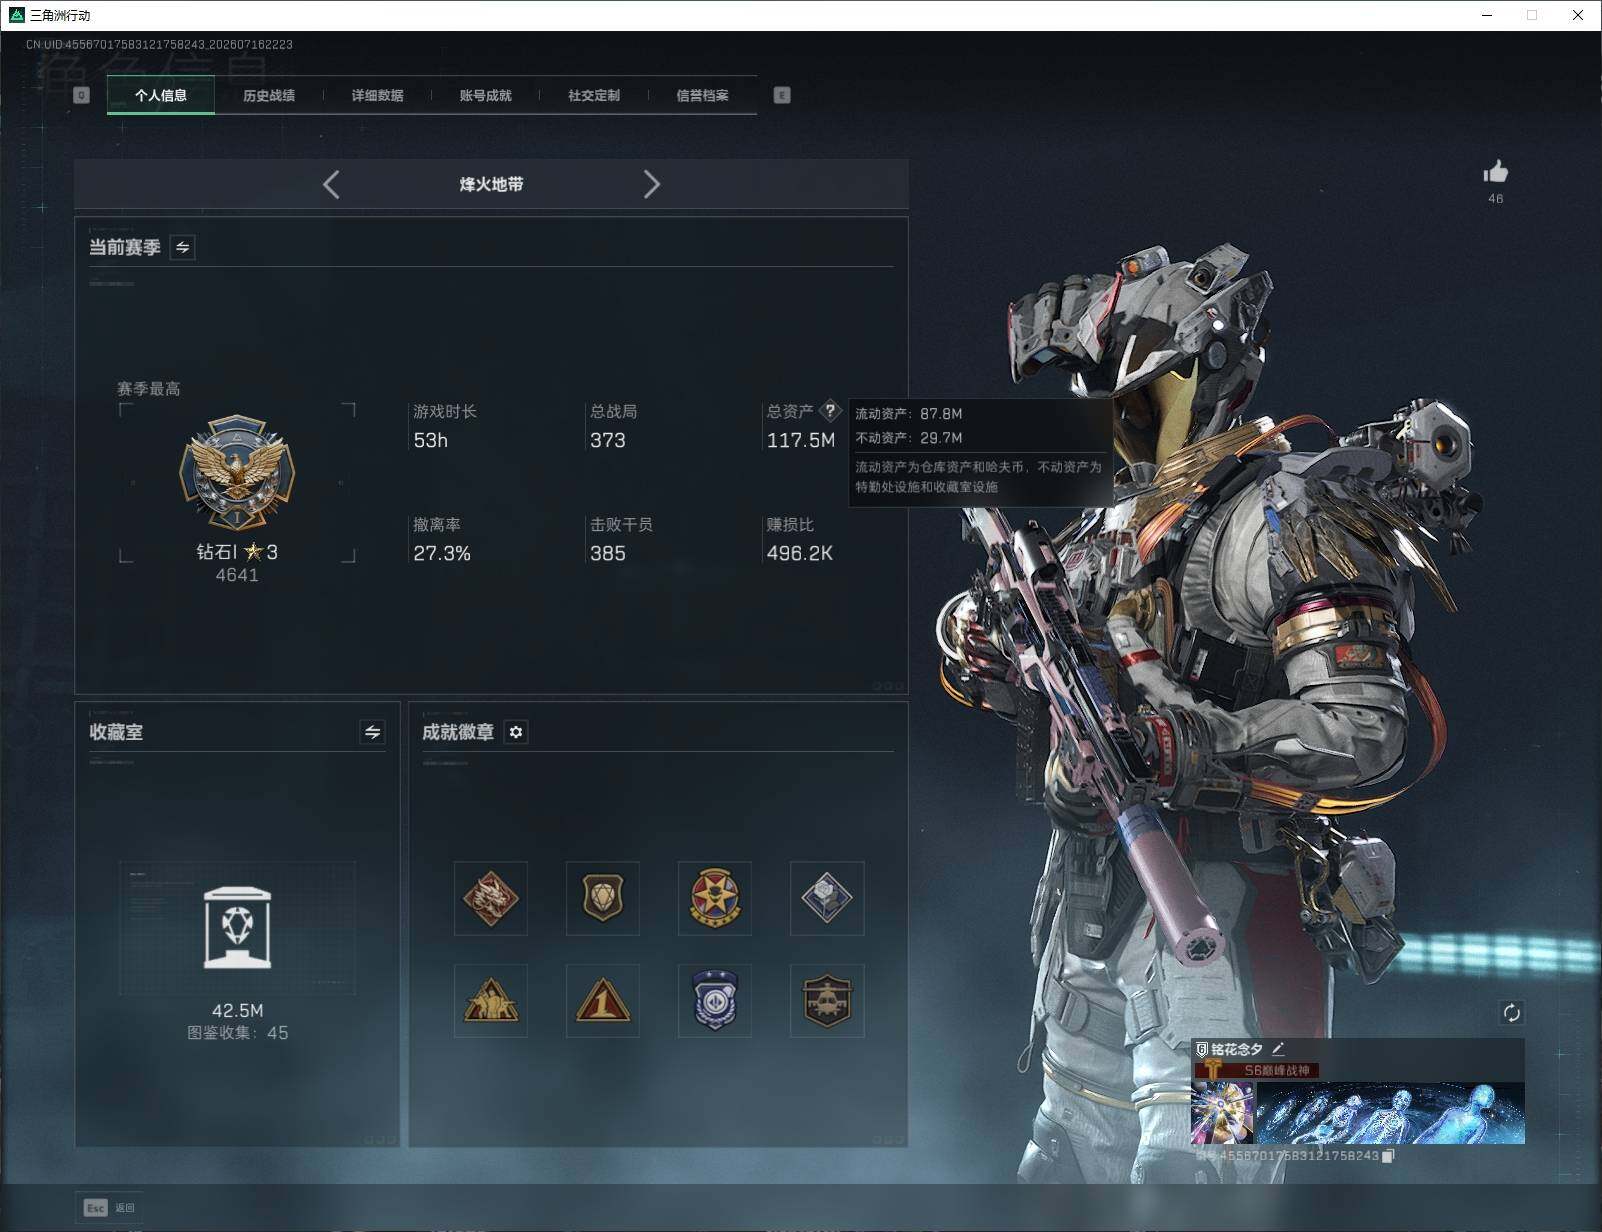The height and width of the screenshot is (1232, 1602).
Task: Go to previous mode with left chevron
Action: tap(332, 184)
